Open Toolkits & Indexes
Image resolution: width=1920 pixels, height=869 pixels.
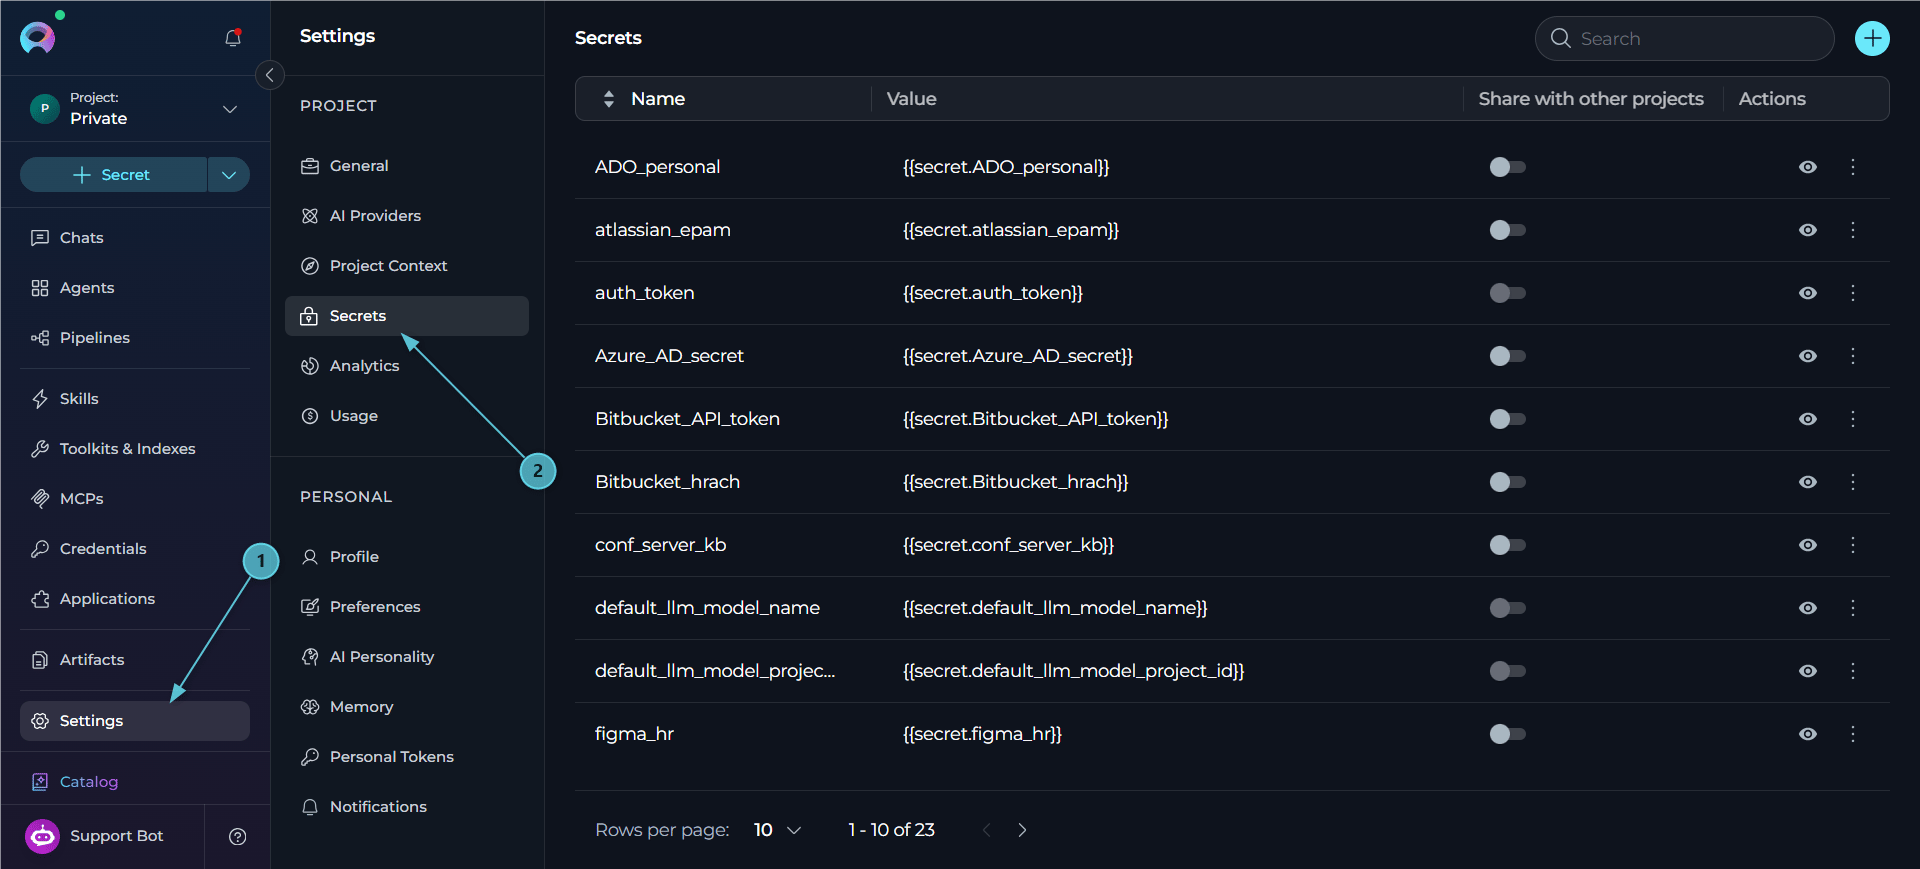coord(135,449)
